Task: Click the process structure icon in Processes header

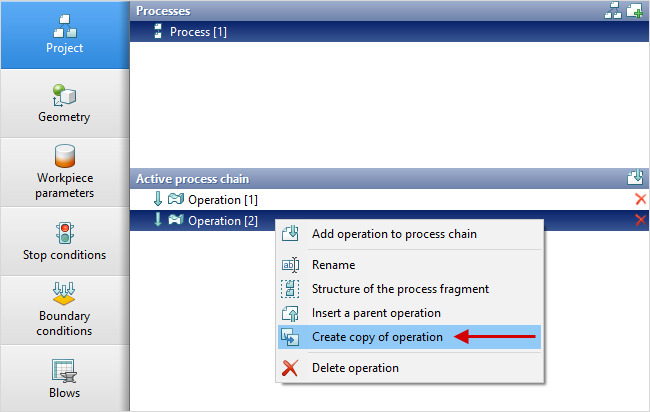Action: pos(614,10)
